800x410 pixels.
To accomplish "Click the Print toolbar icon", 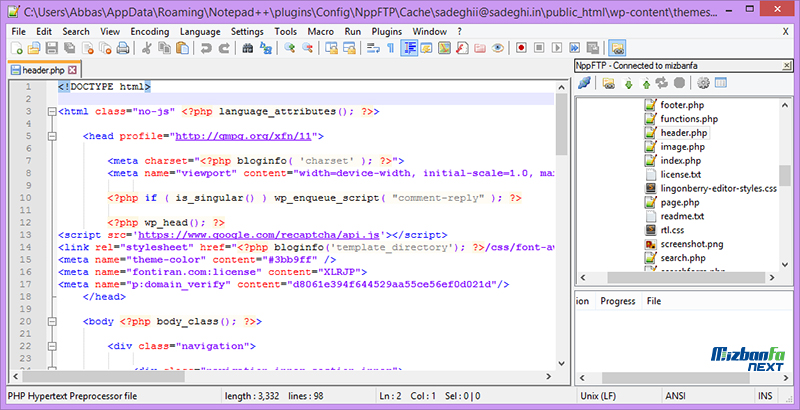I will click(x=123, y=48).
